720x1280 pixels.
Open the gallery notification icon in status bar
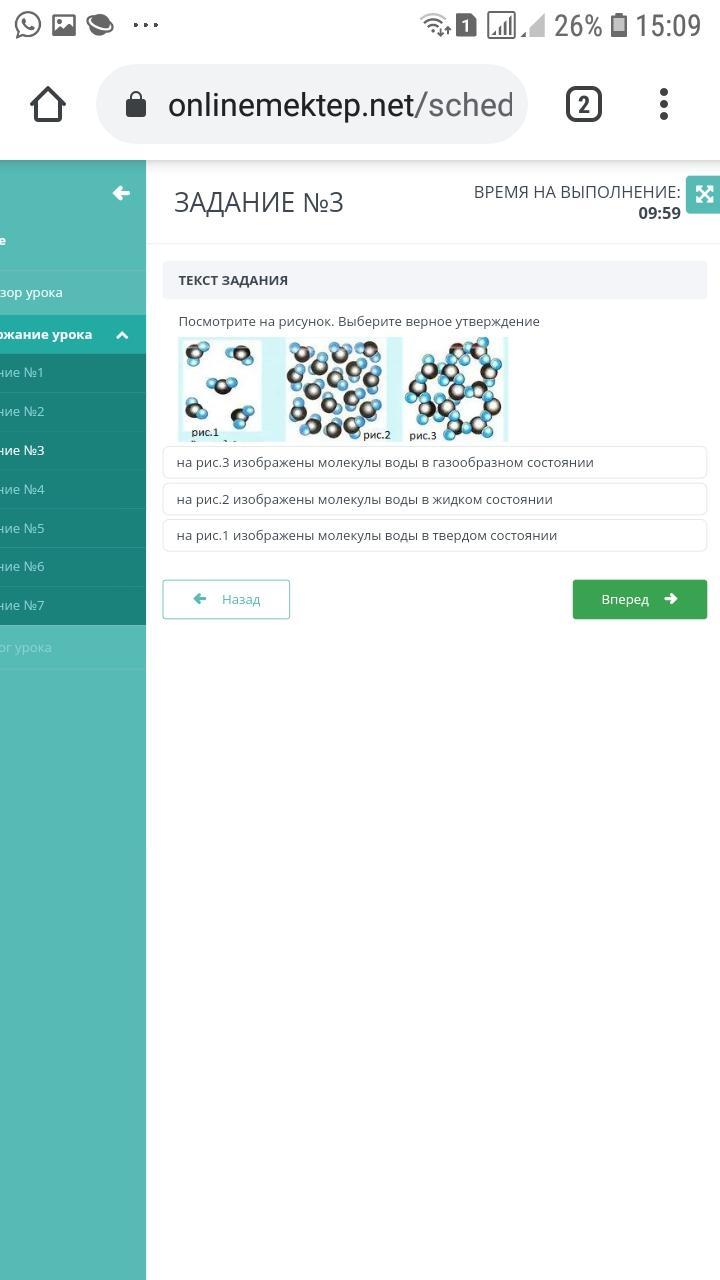tap(64, 25)
